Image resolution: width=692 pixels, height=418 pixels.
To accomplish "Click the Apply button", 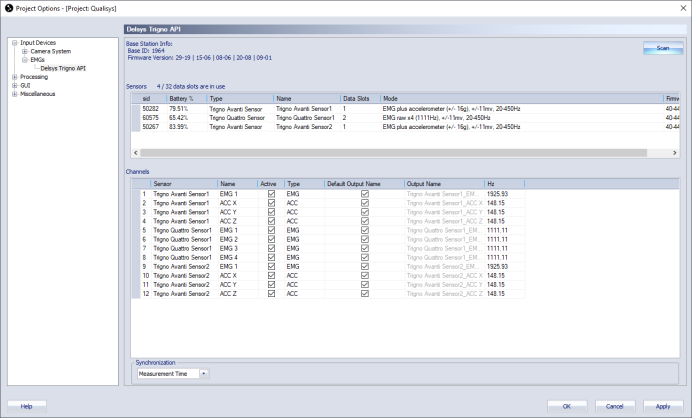I will coord(663,406).
